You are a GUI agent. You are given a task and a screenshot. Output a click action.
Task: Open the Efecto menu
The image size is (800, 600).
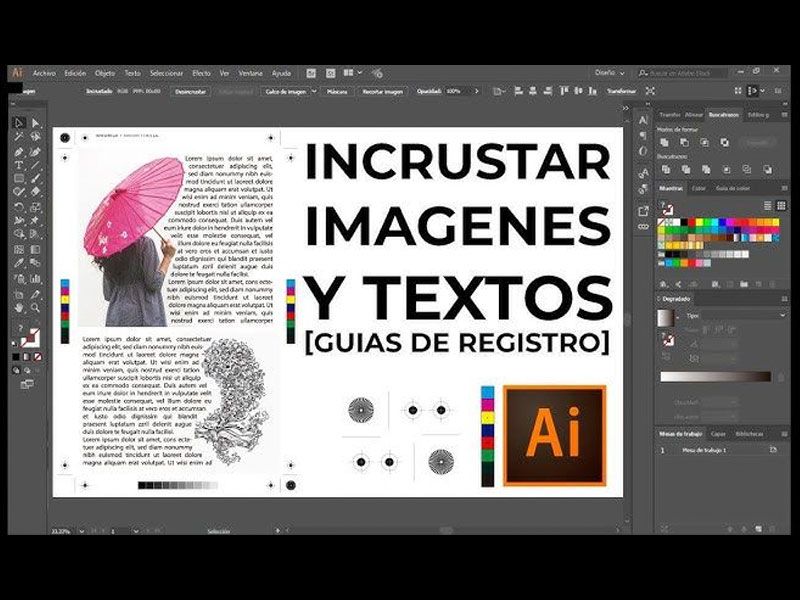click(201, 73)
